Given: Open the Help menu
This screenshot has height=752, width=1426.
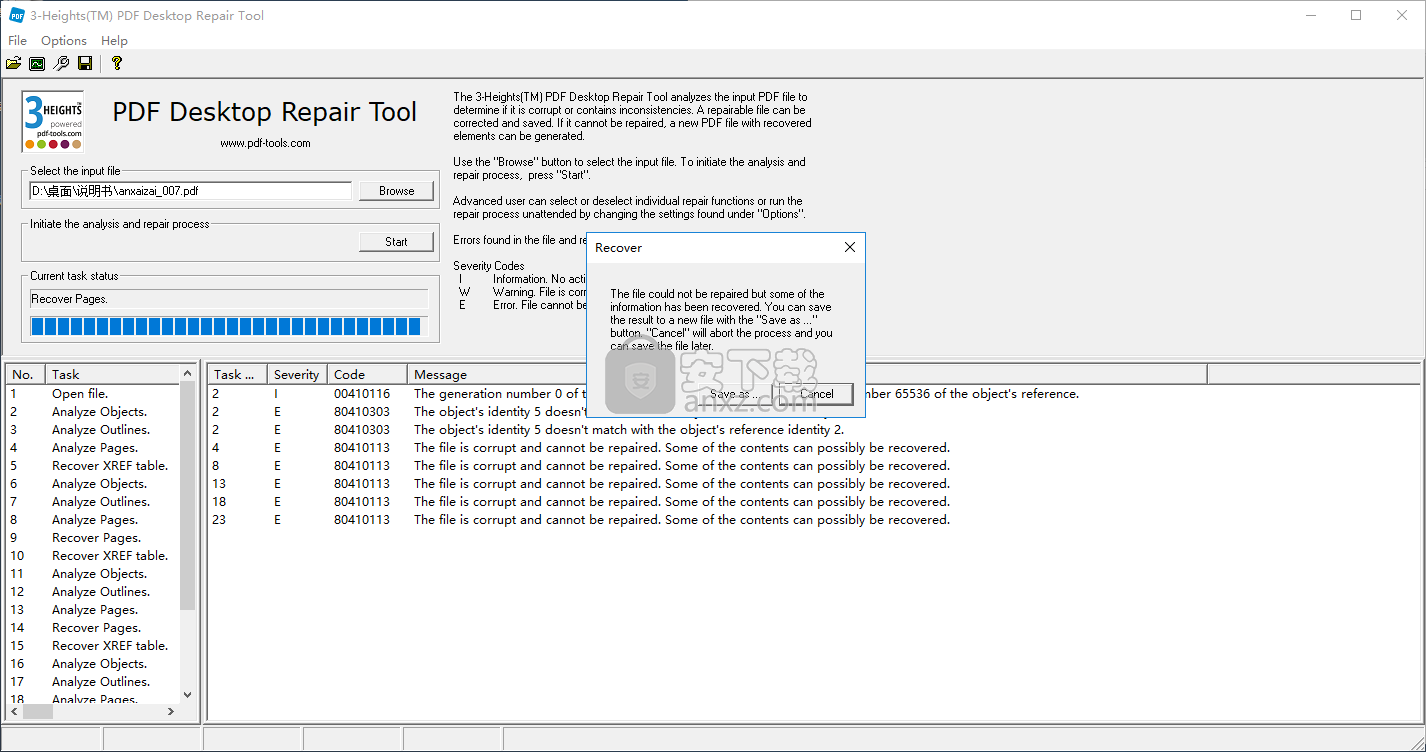Looking at the screenshot, I should (x=115, y=41).
